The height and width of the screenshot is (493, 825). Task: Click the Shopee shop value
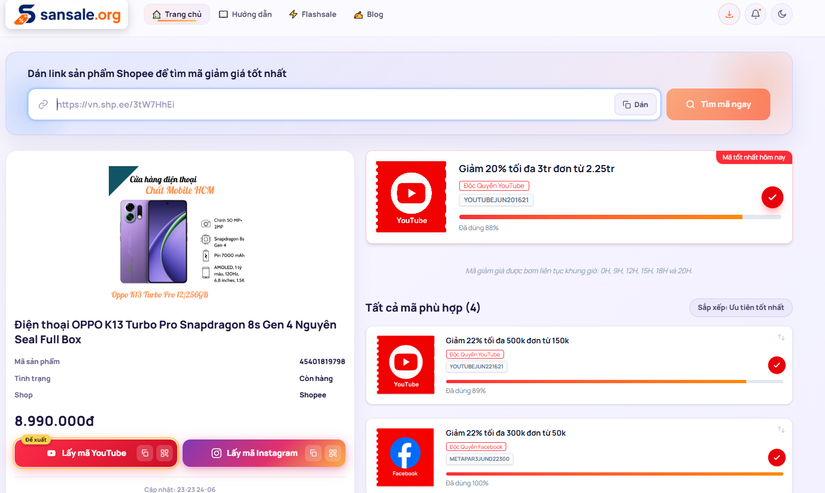[x=313, y=395]
